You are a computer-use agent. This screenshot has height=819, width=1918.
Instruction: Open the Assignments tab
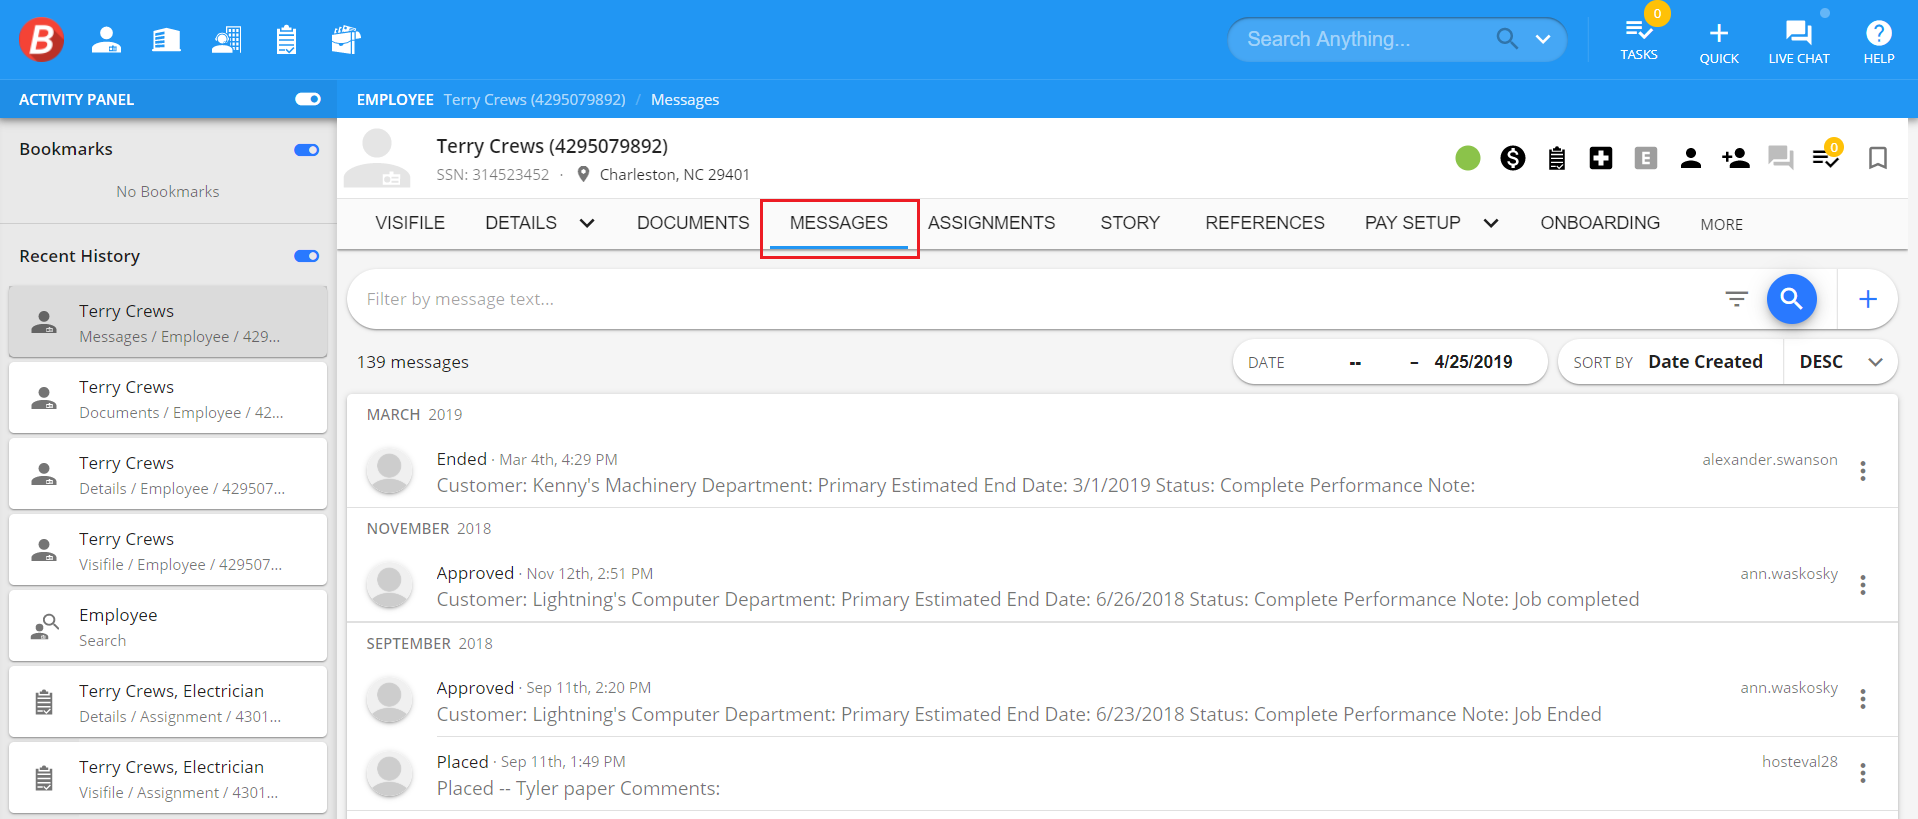[991, 223]
